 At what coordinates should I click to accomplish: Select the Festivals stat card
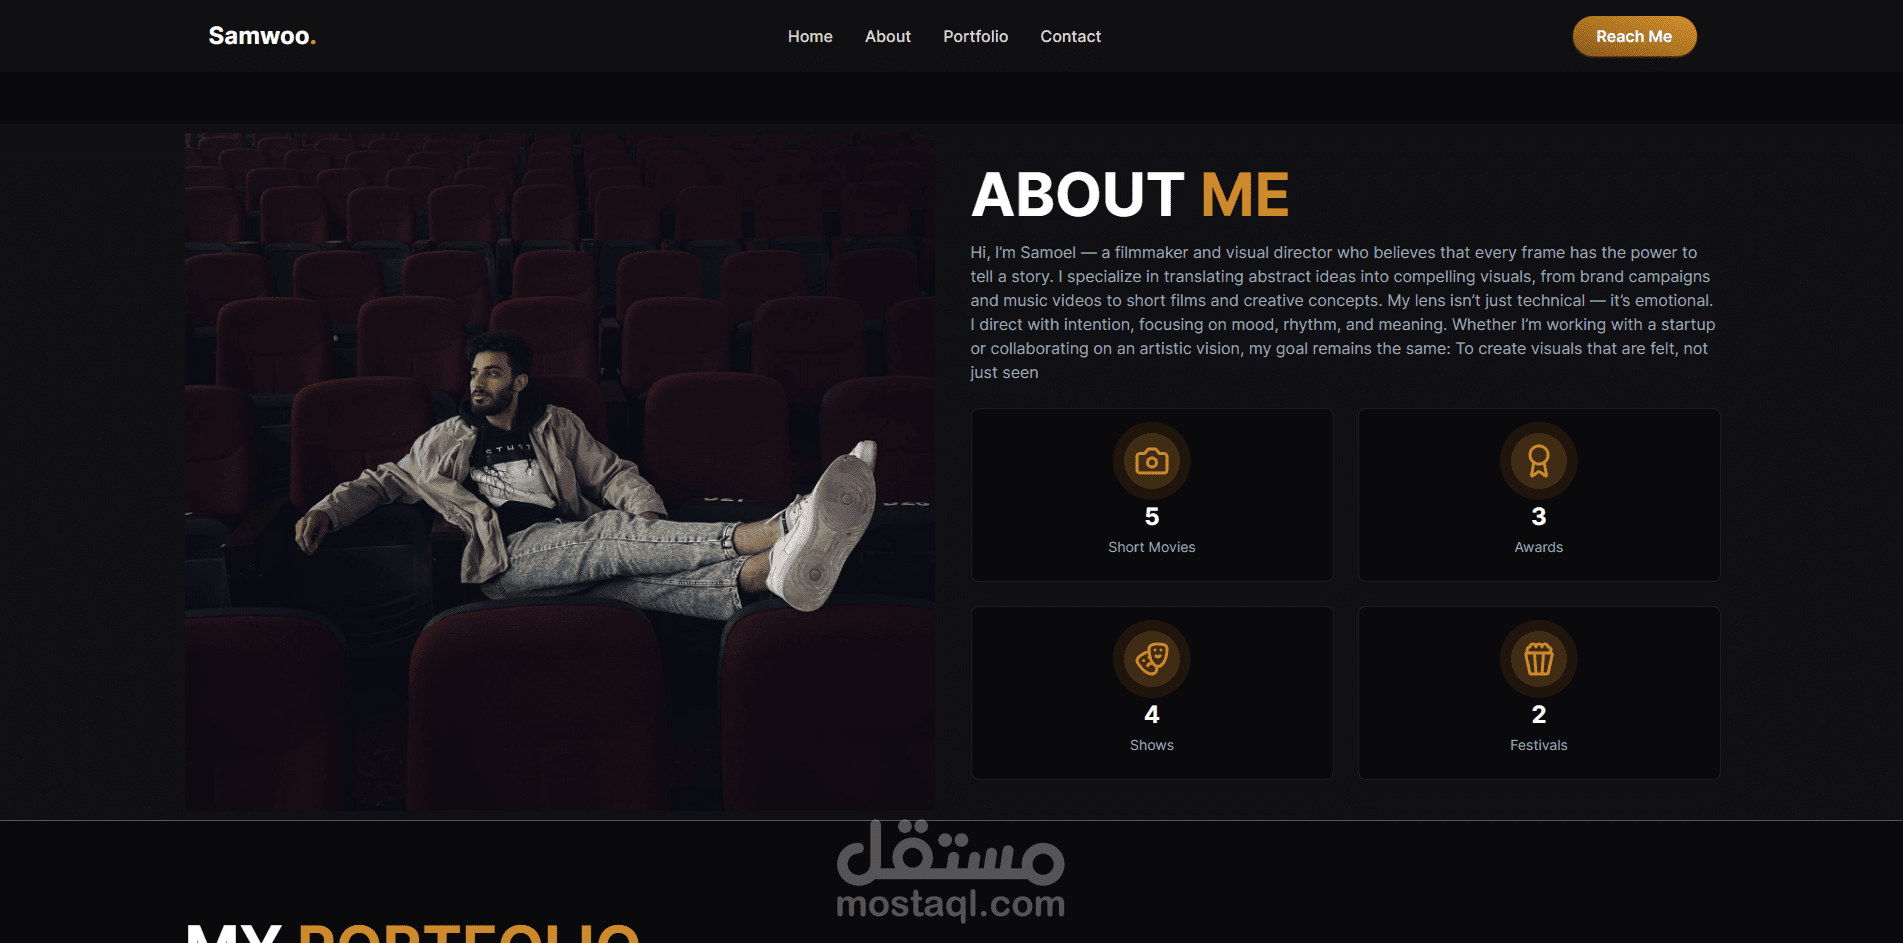coord(1538,693)
